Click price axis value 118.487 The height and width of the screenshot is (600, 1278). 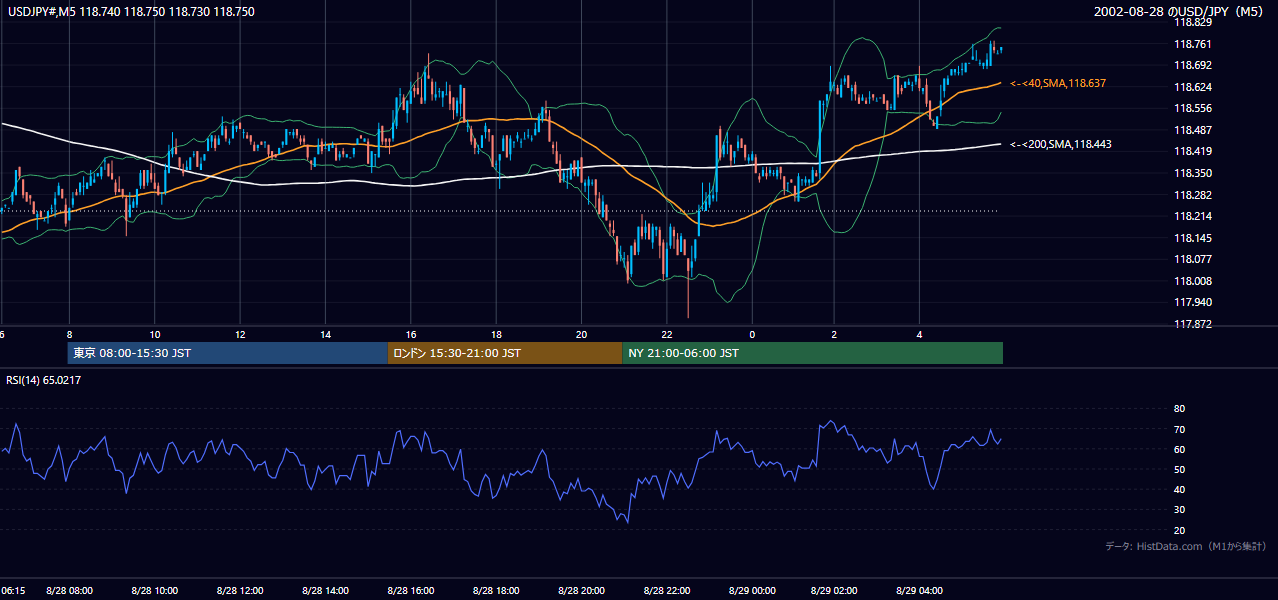click(1194, 130)
